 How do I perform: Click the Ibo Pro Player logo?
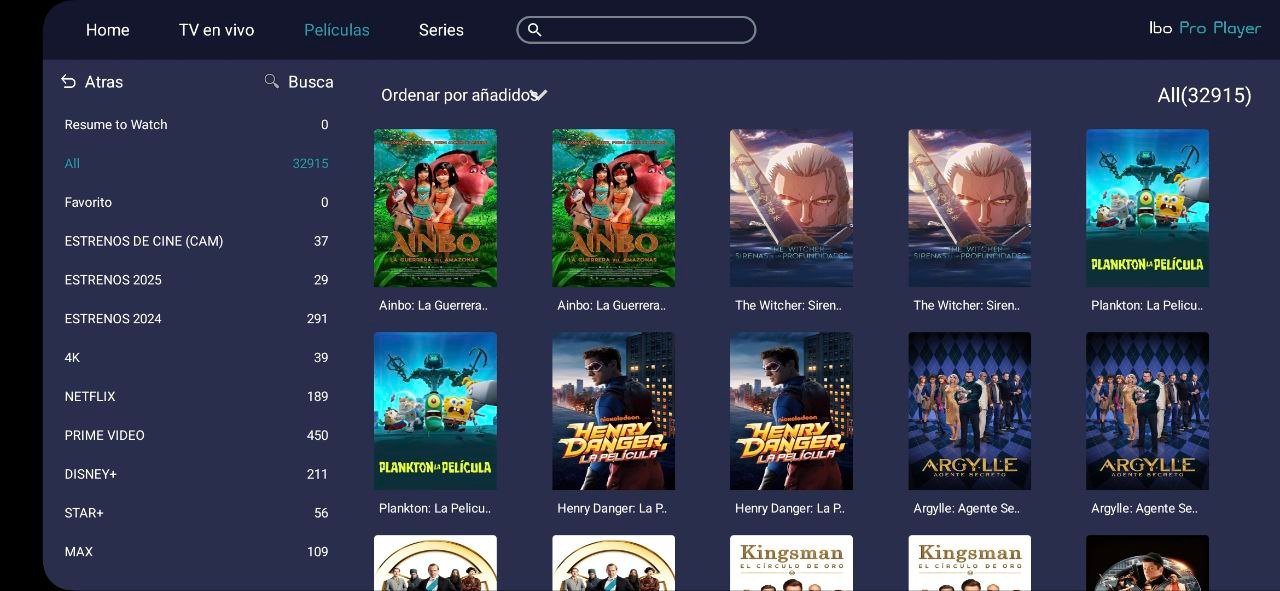point(1204,28)
